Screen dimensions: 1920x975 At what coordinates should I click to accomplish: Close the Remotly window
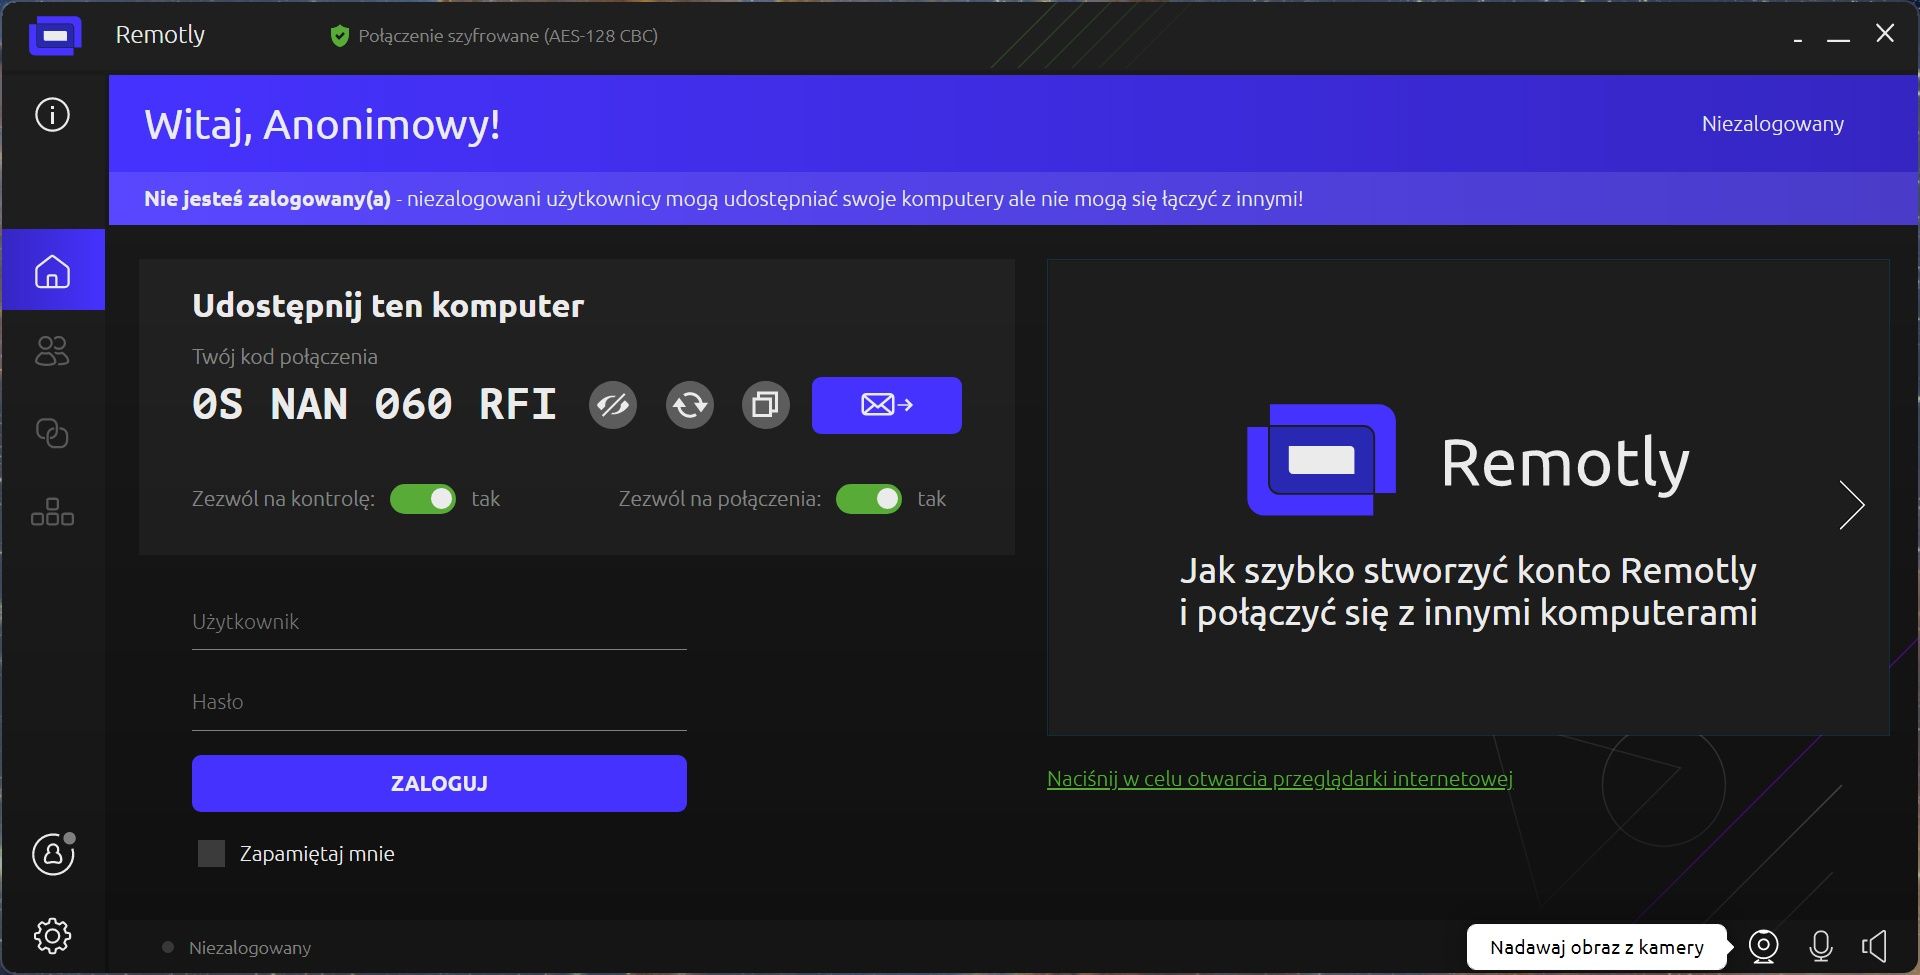point(1885,34)
